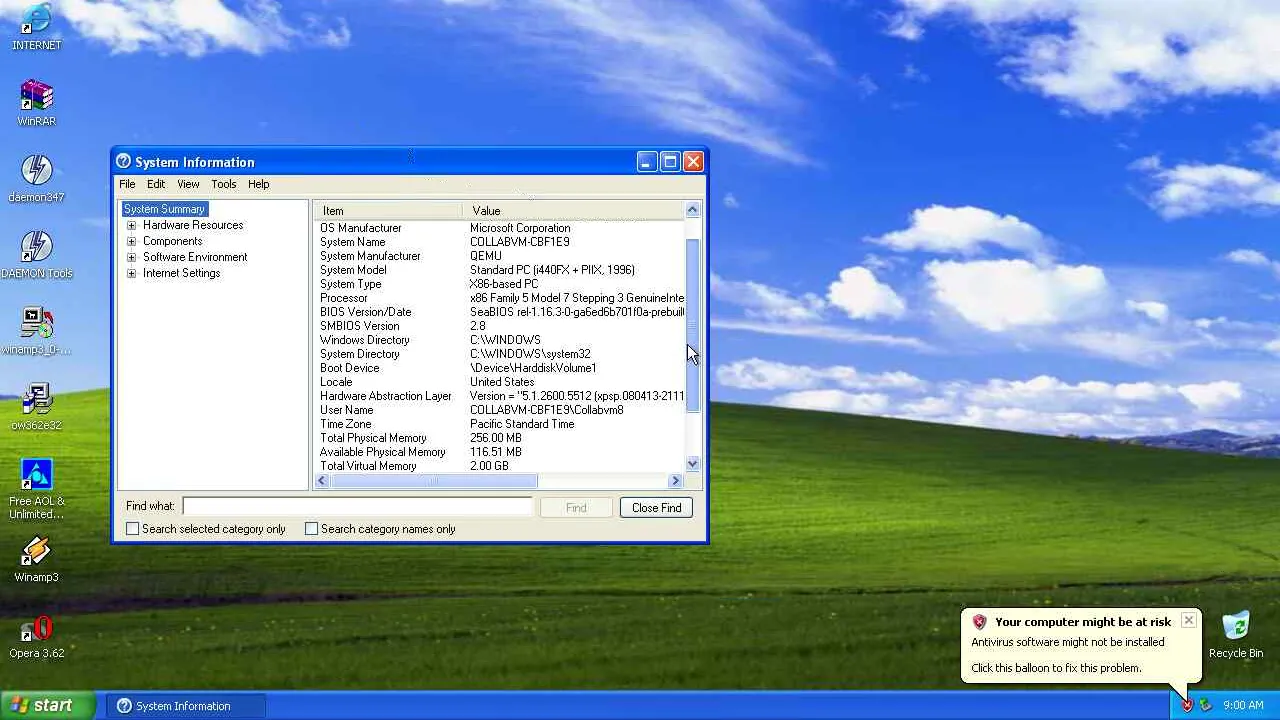Open the View menu
This screenshot has height=720, width=1280.
pos(188,184)
